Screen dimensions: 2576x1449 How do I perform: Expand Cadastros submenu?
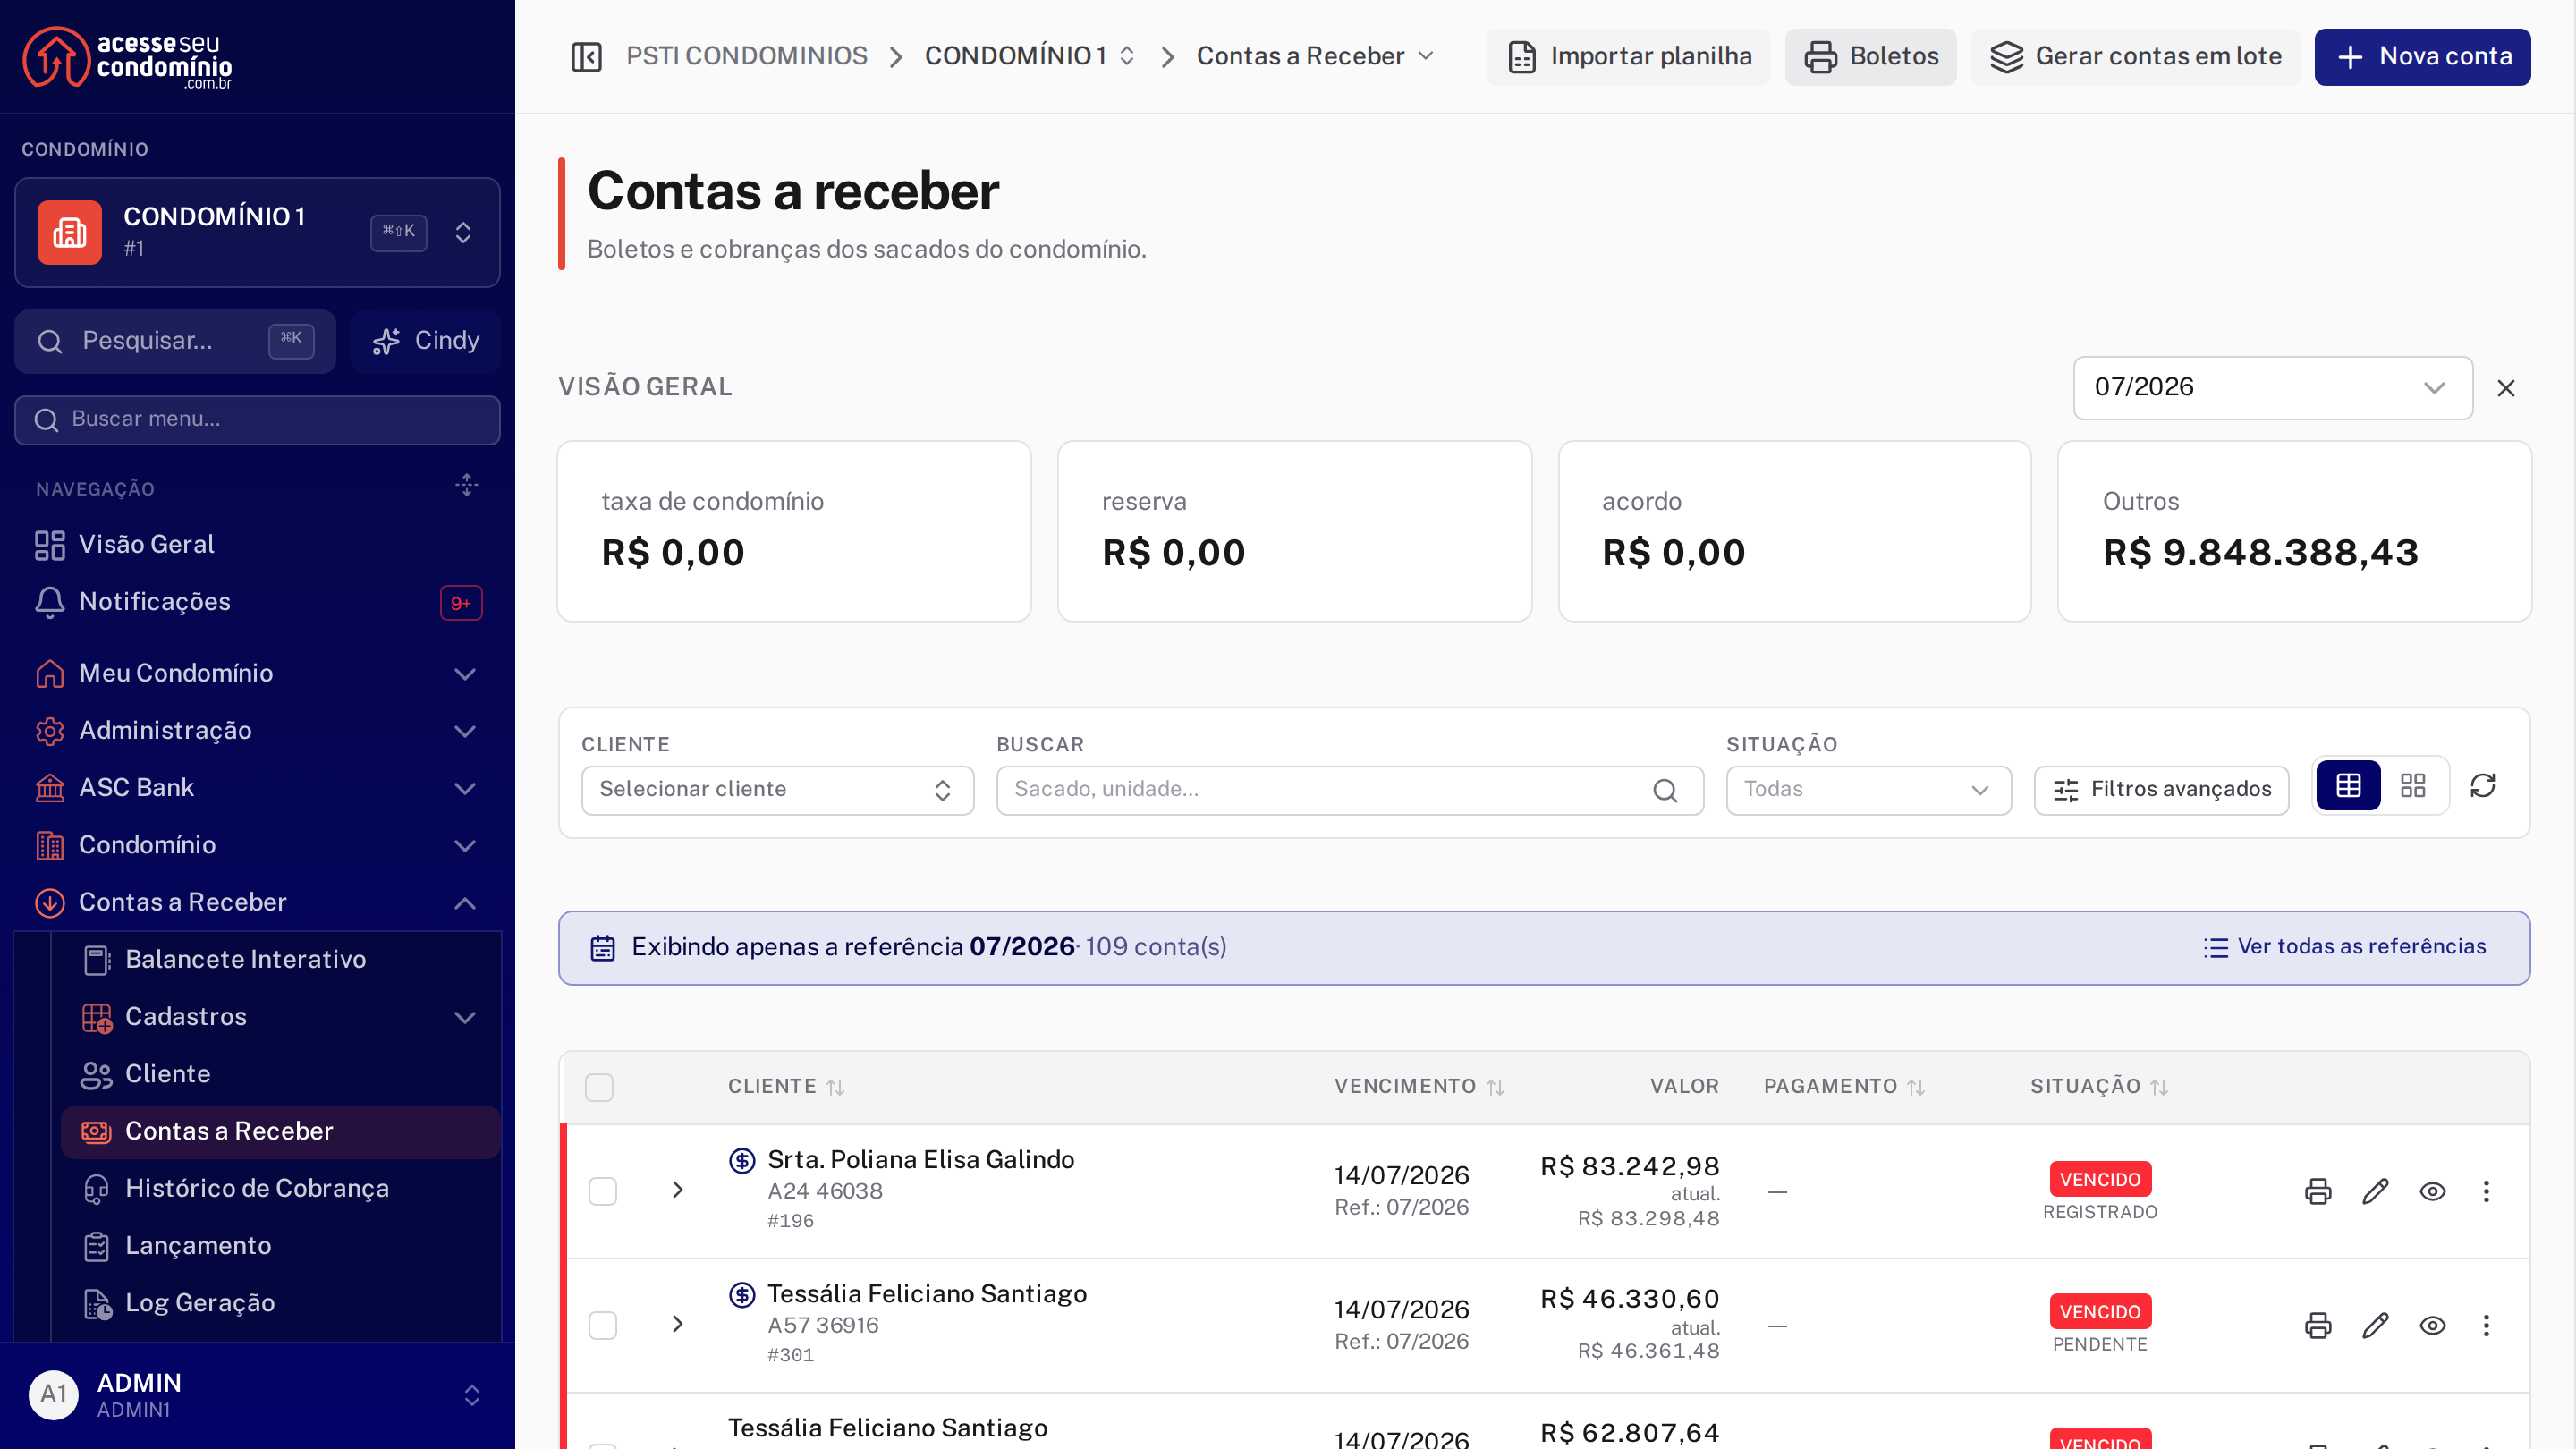281,1017
